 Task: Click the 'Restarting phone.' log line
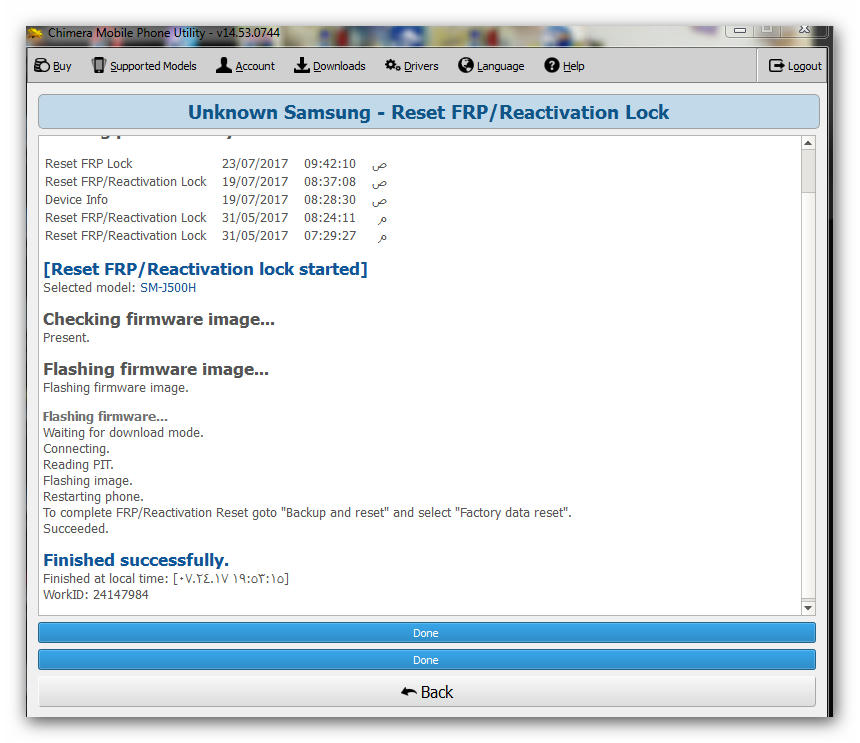tap(93, 497)
